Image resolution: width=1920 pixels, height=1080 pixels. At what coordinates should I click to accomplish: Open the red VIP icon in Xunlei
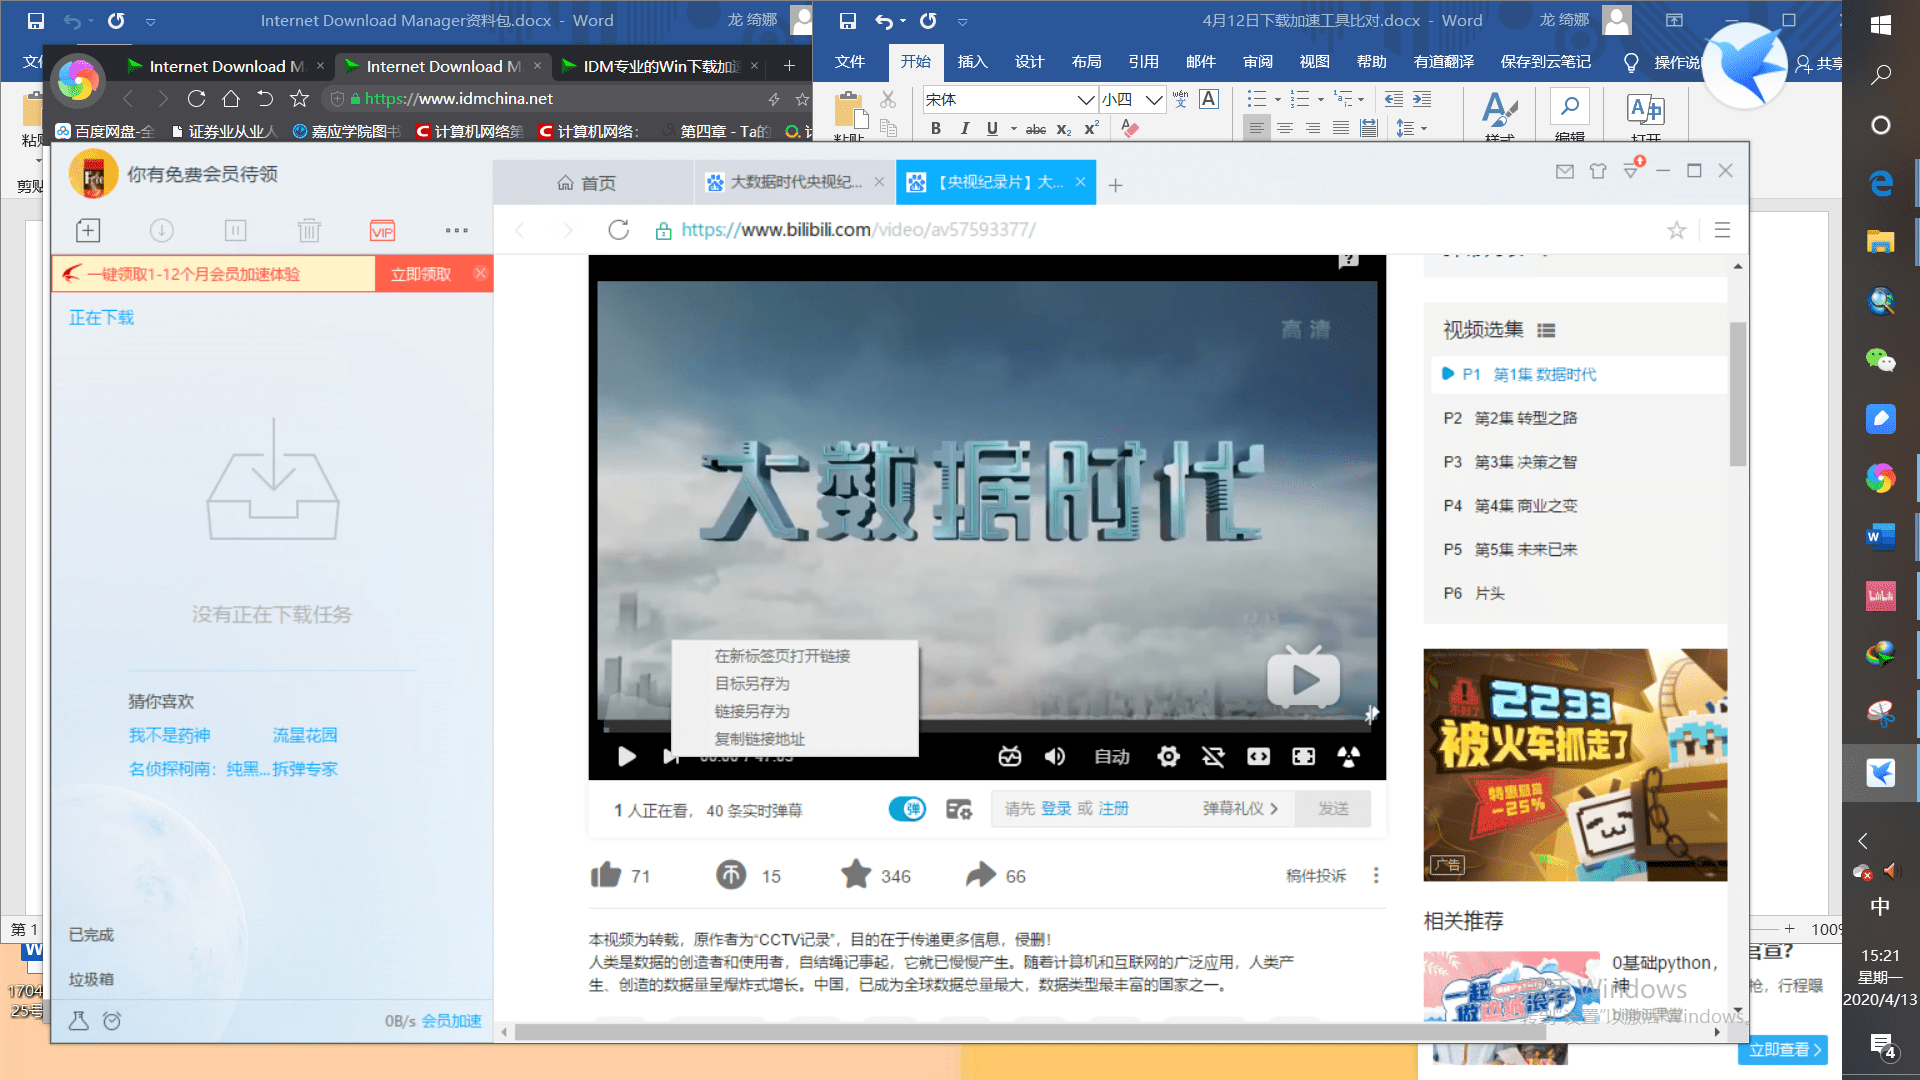click(x=382, y=231)
